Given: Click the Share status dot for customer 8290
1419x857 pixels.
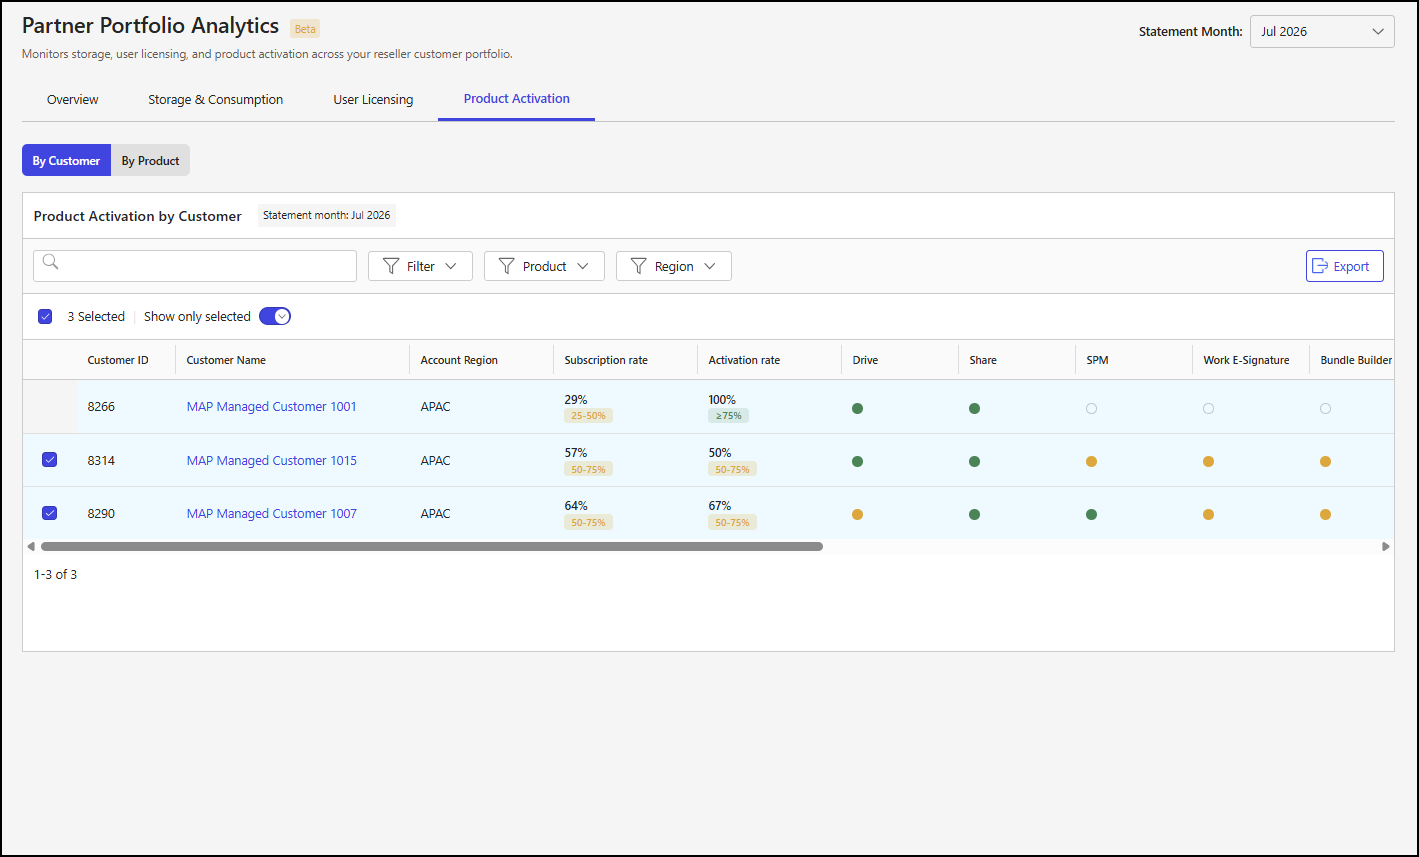Looking at the screenshot, I should (974, 514).
